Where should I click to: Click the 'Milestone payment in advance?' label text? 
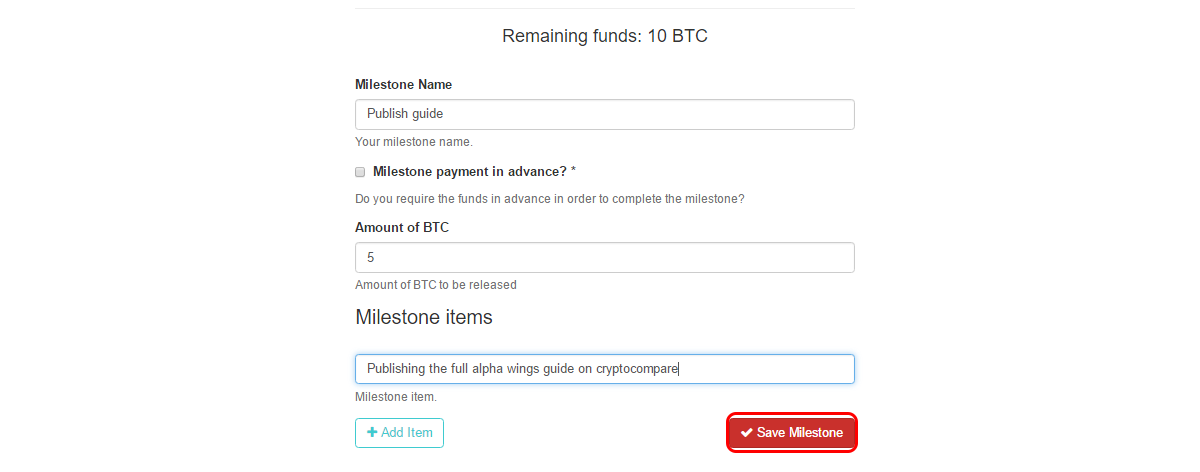tap(469, 171)
